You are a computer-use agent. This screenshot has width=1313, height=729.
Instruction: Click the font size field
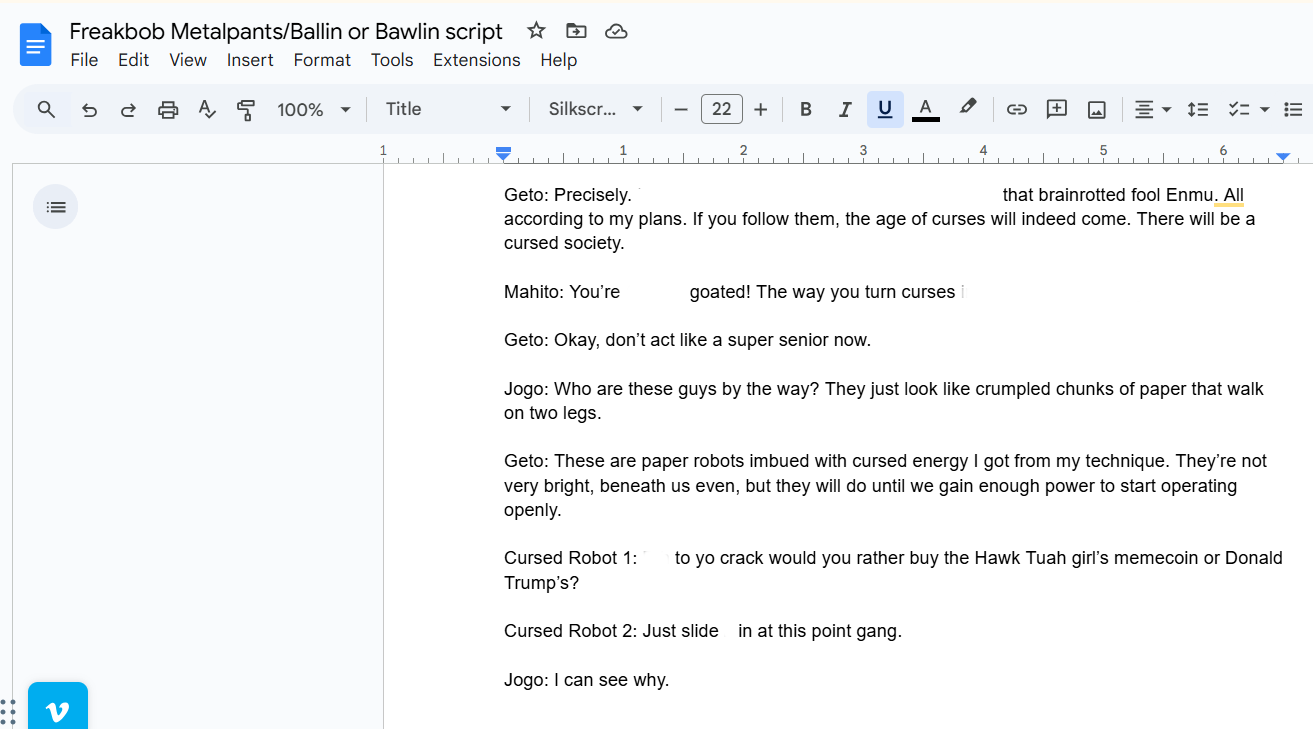pos(722,110)
